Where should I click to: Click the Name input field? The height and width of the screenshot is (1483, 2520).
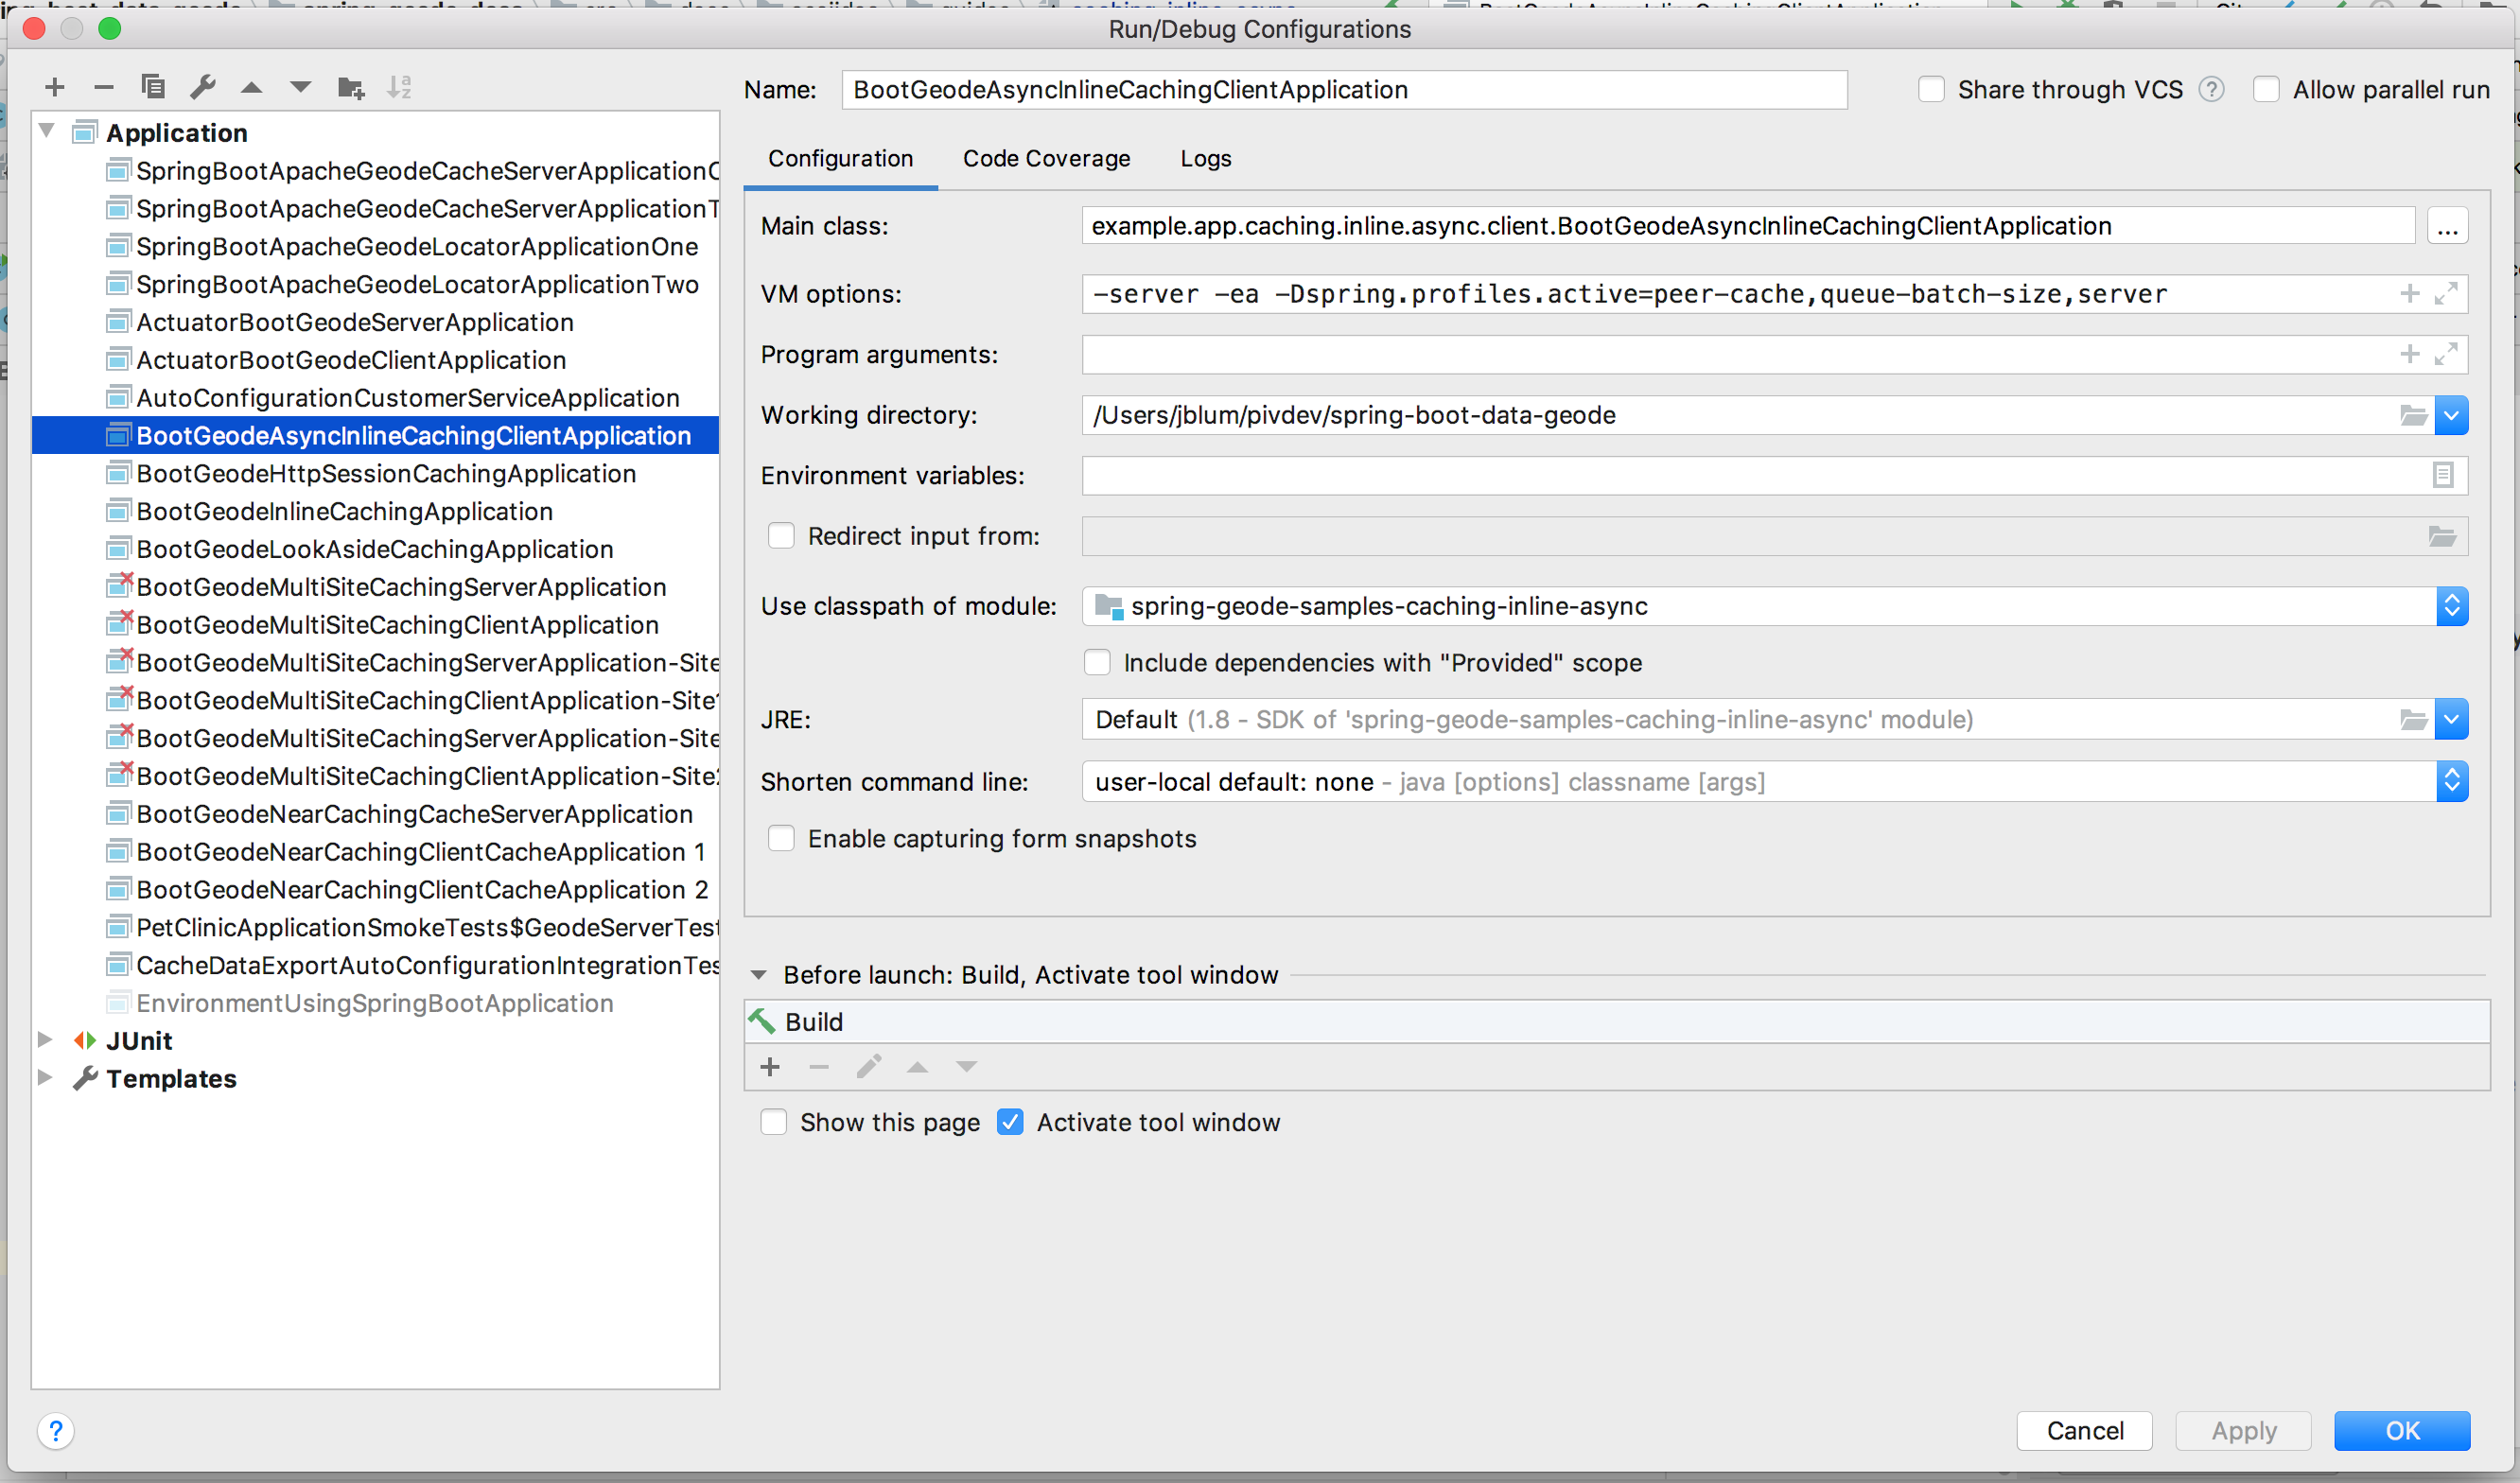[x=1344, y=90]
